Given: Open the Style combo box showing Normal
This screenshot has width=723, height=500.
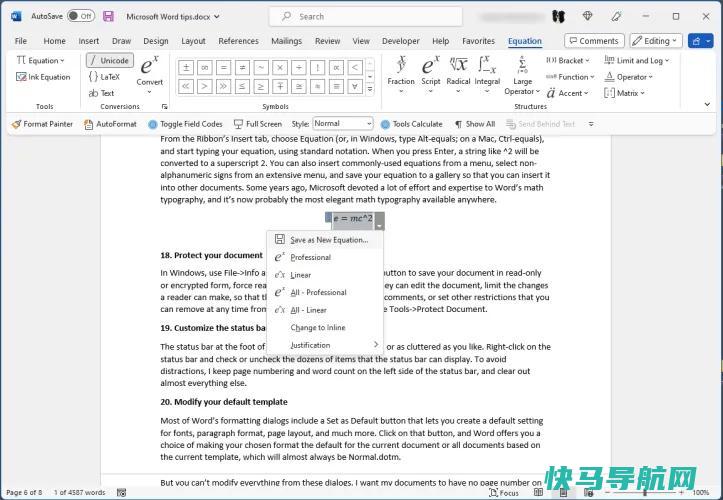Looking at the screenshot, I should pos(343,124).
